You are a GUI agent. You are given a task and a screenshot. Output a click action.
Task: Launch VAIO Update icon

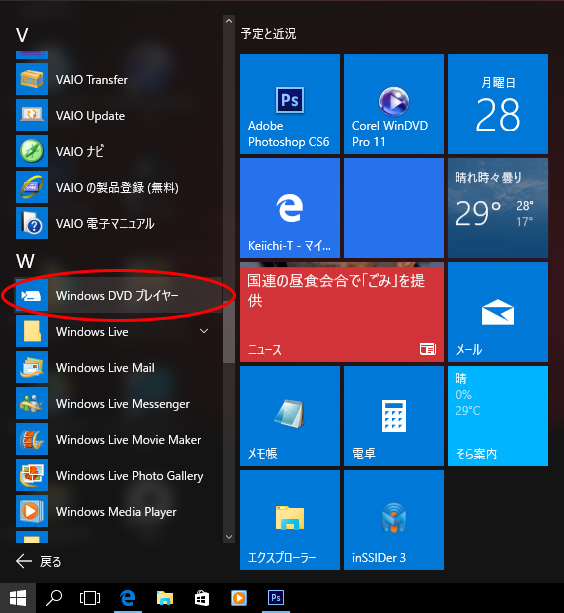32,115
